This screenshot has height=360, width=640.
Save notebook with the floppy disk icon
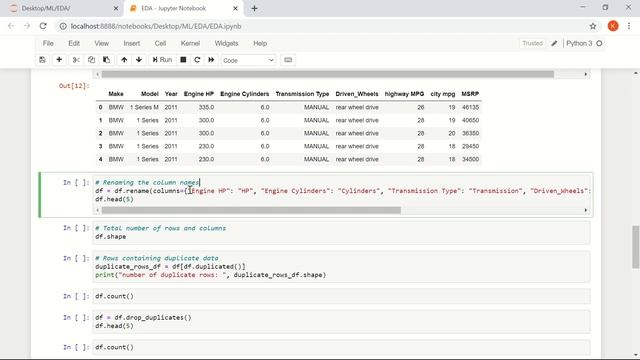pyautogui.click(x=42, y=60)
